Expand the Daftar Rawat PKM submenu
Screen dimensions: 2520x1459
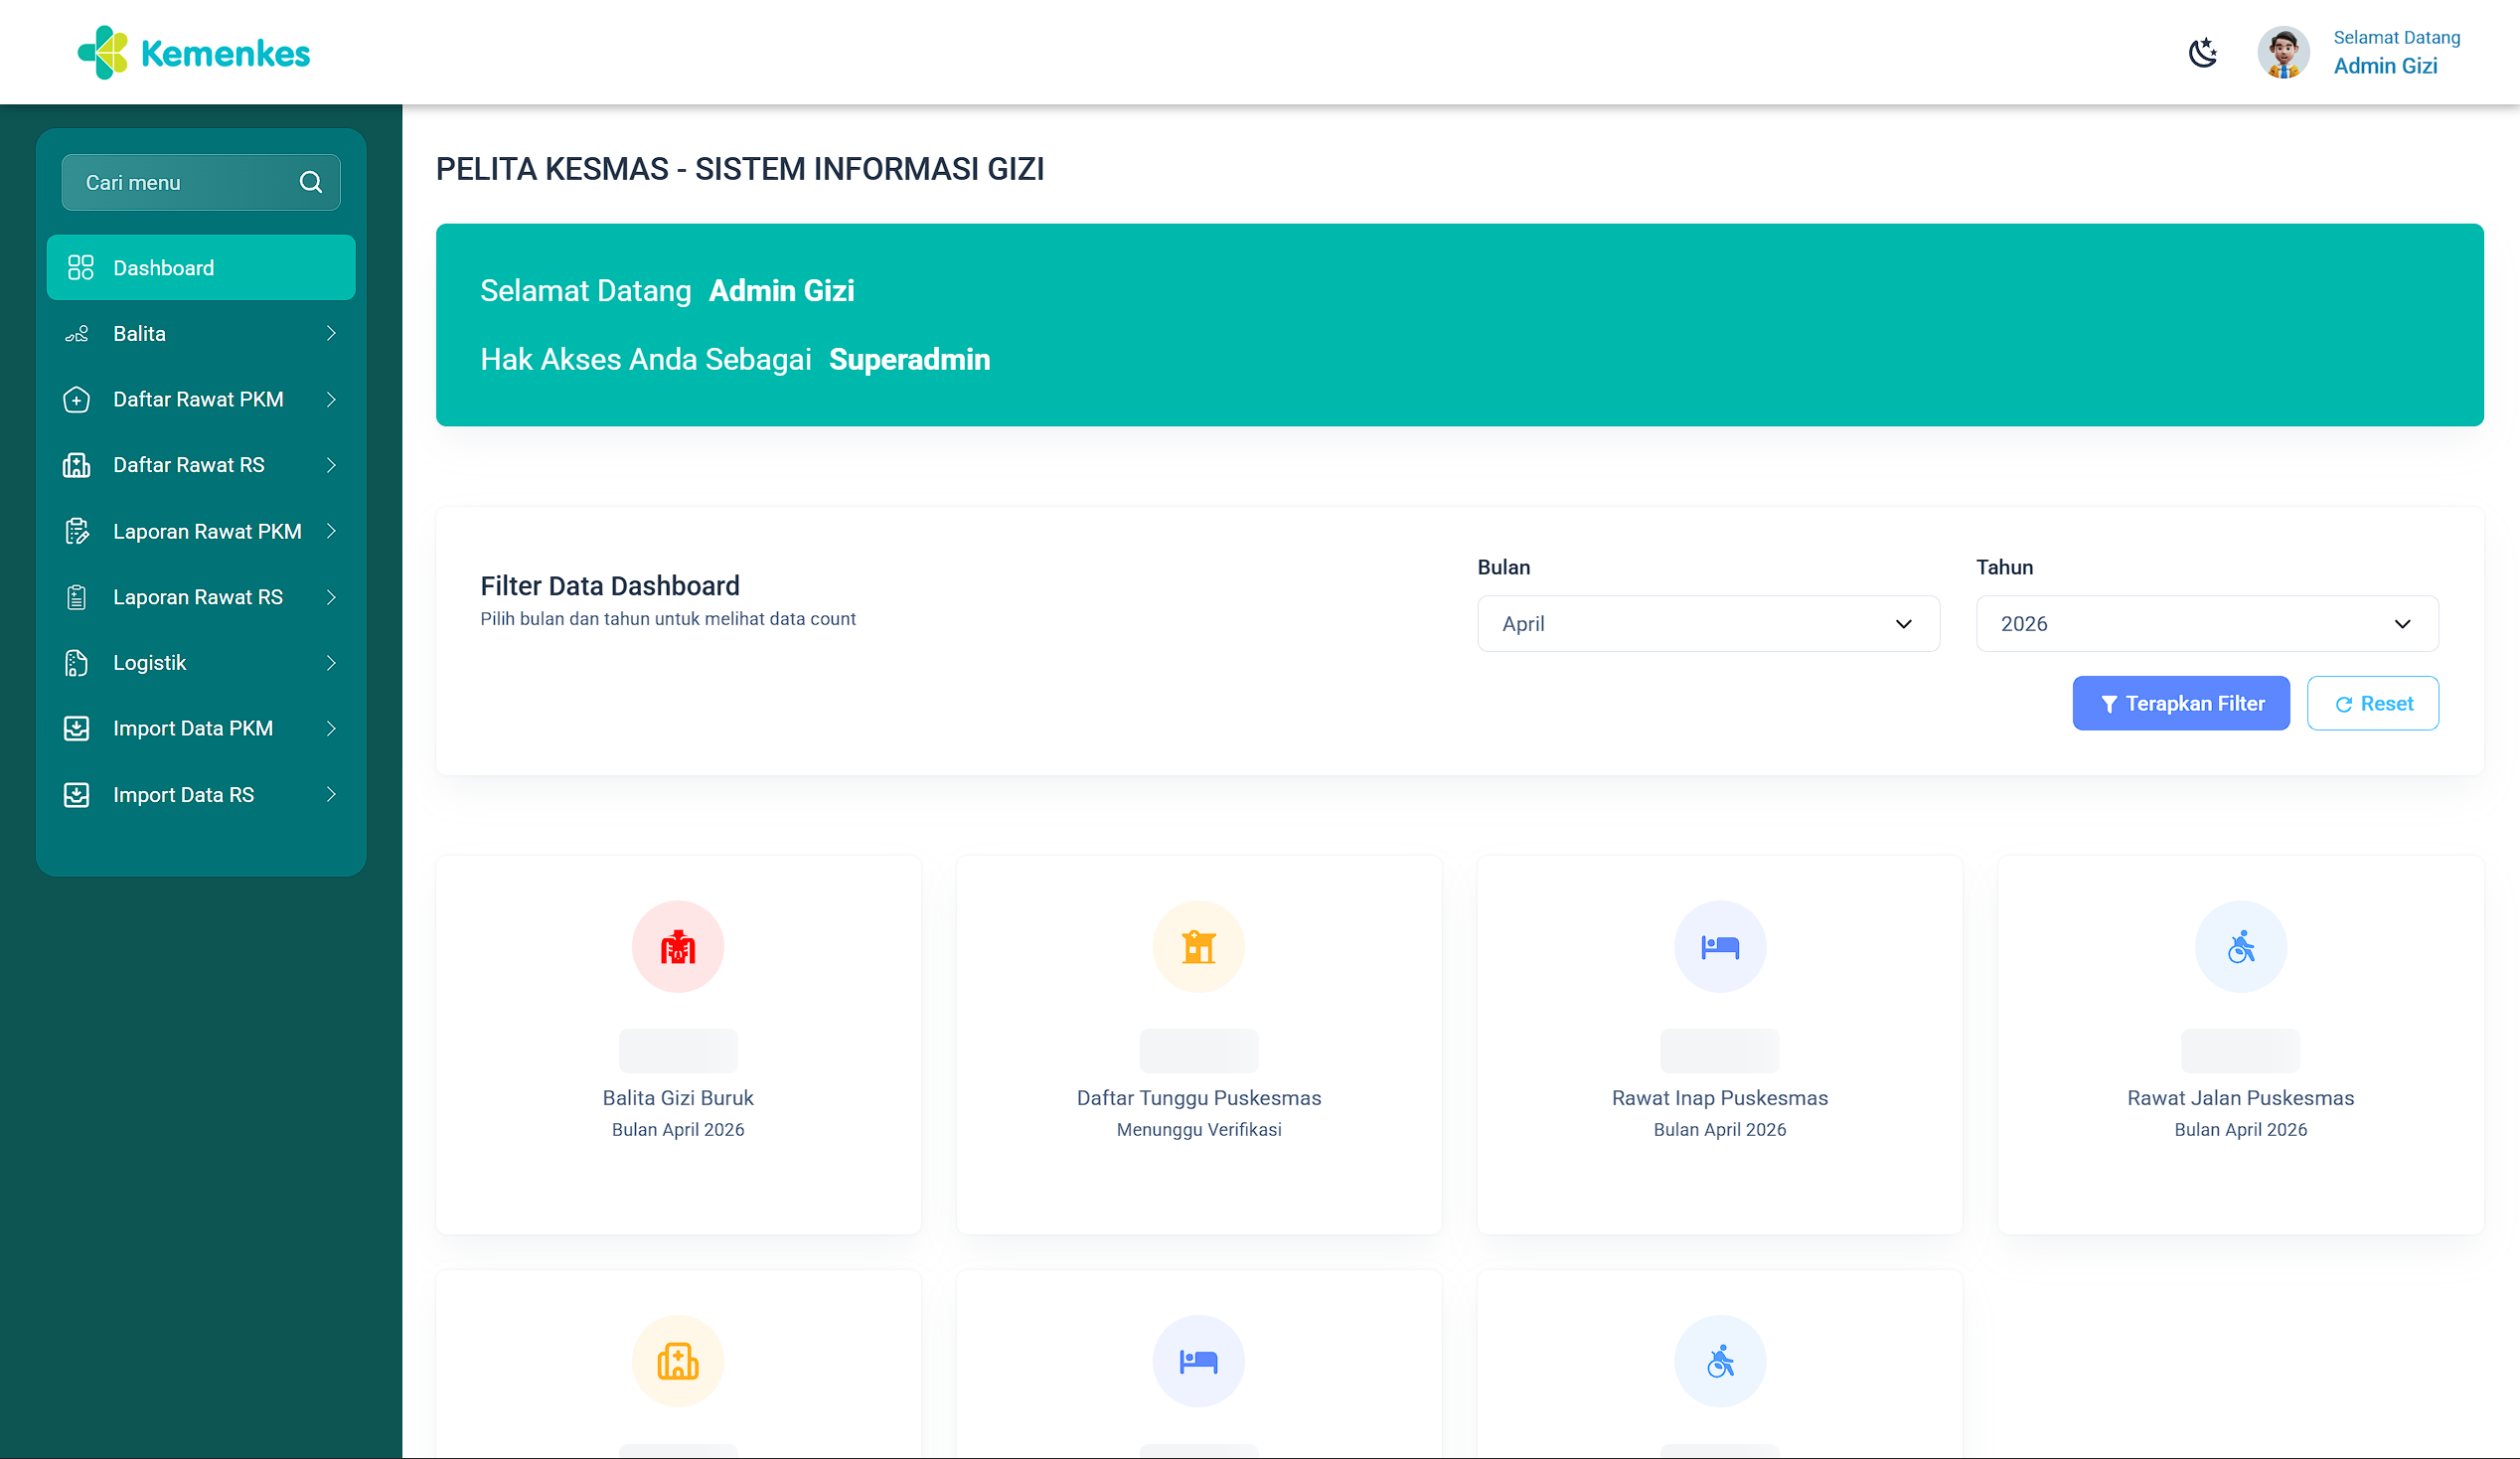click(200, 400)
